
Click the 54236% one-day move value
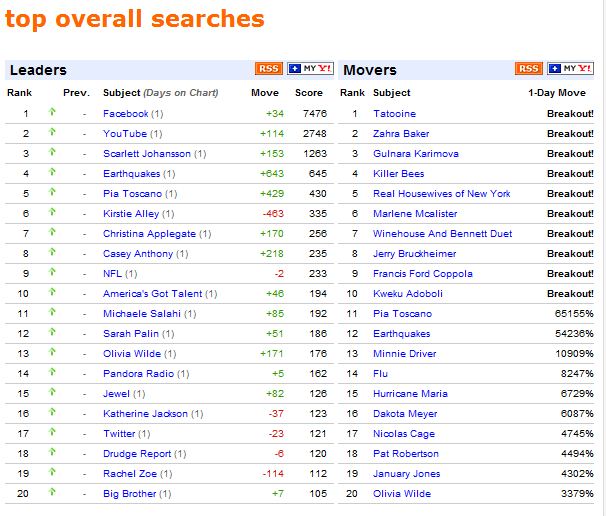click(574, 334)
